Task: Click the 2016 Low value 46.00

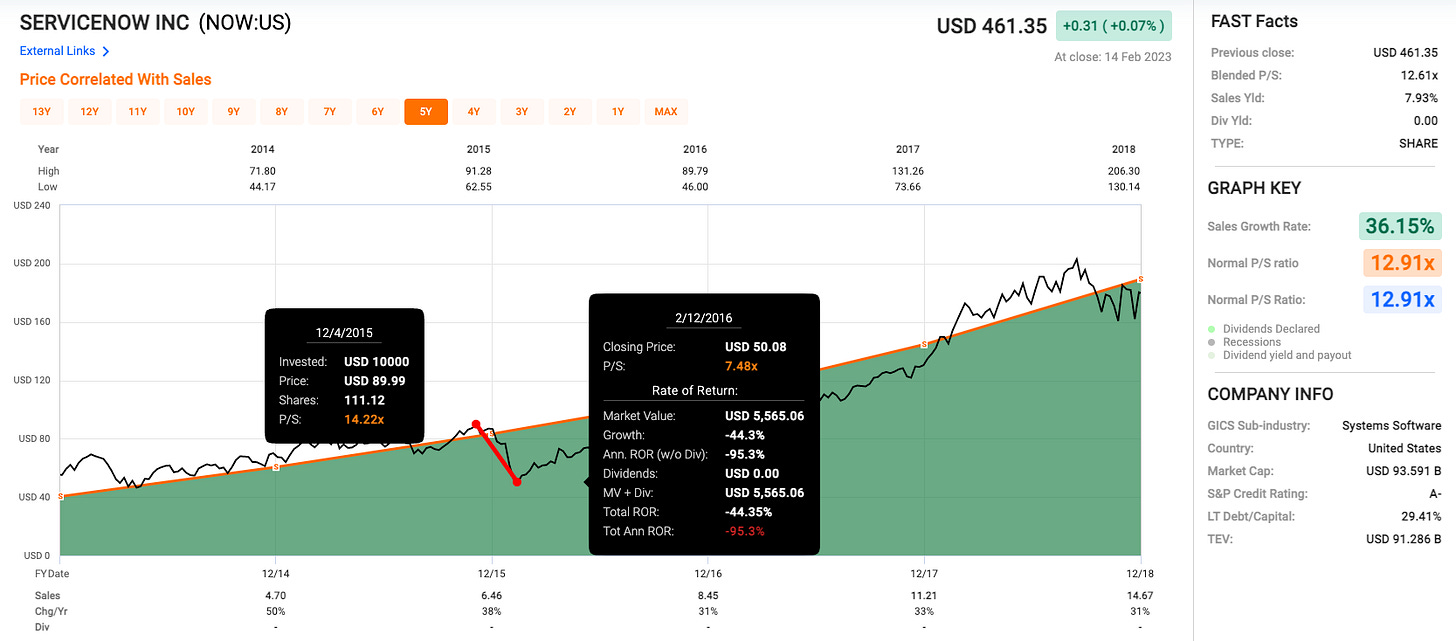Action: [x=694, y=186]
